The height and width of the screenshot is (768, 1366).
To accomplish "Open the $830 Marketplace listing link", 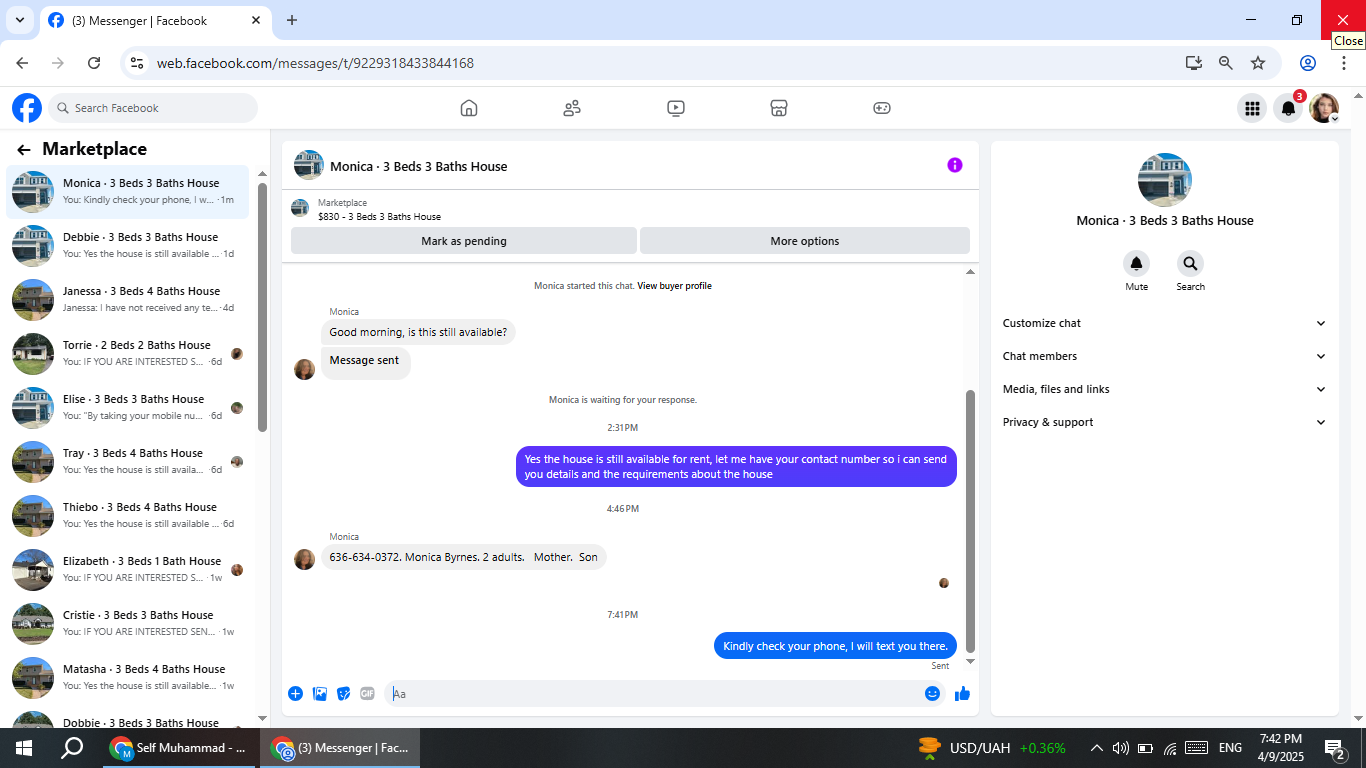I will click(379, 216).
